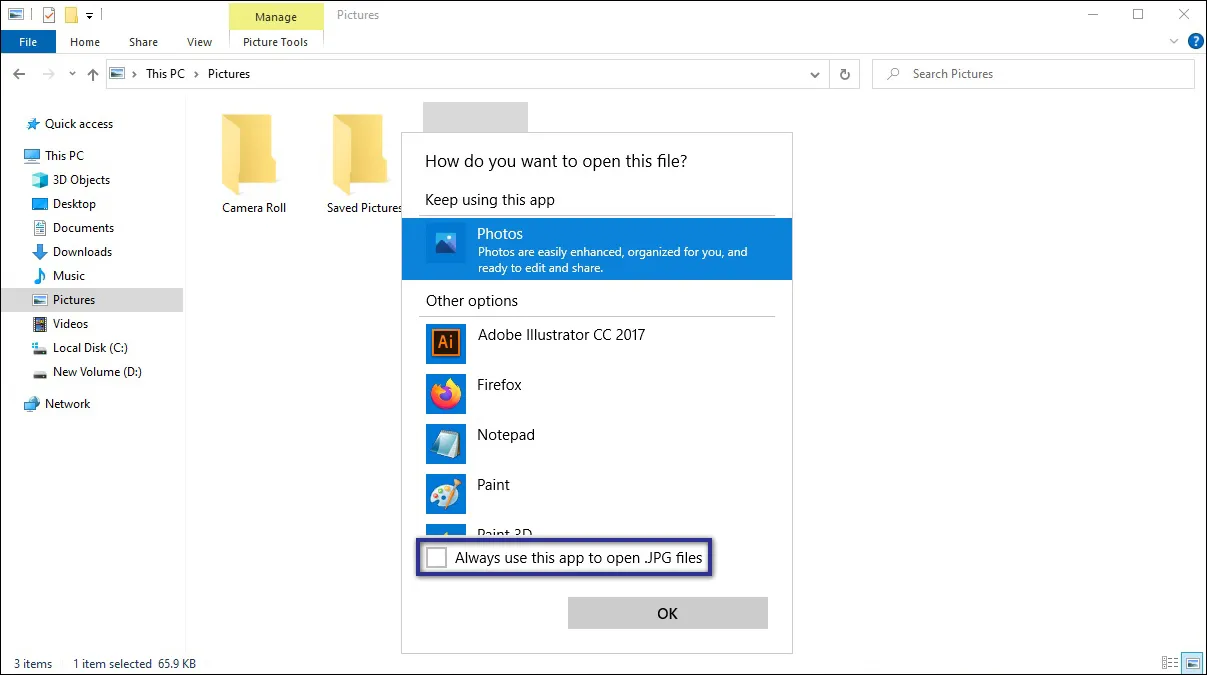Select the Photos app icon
The height and width of the screenshot is (675, 1207).
click(x=445, y=249)
